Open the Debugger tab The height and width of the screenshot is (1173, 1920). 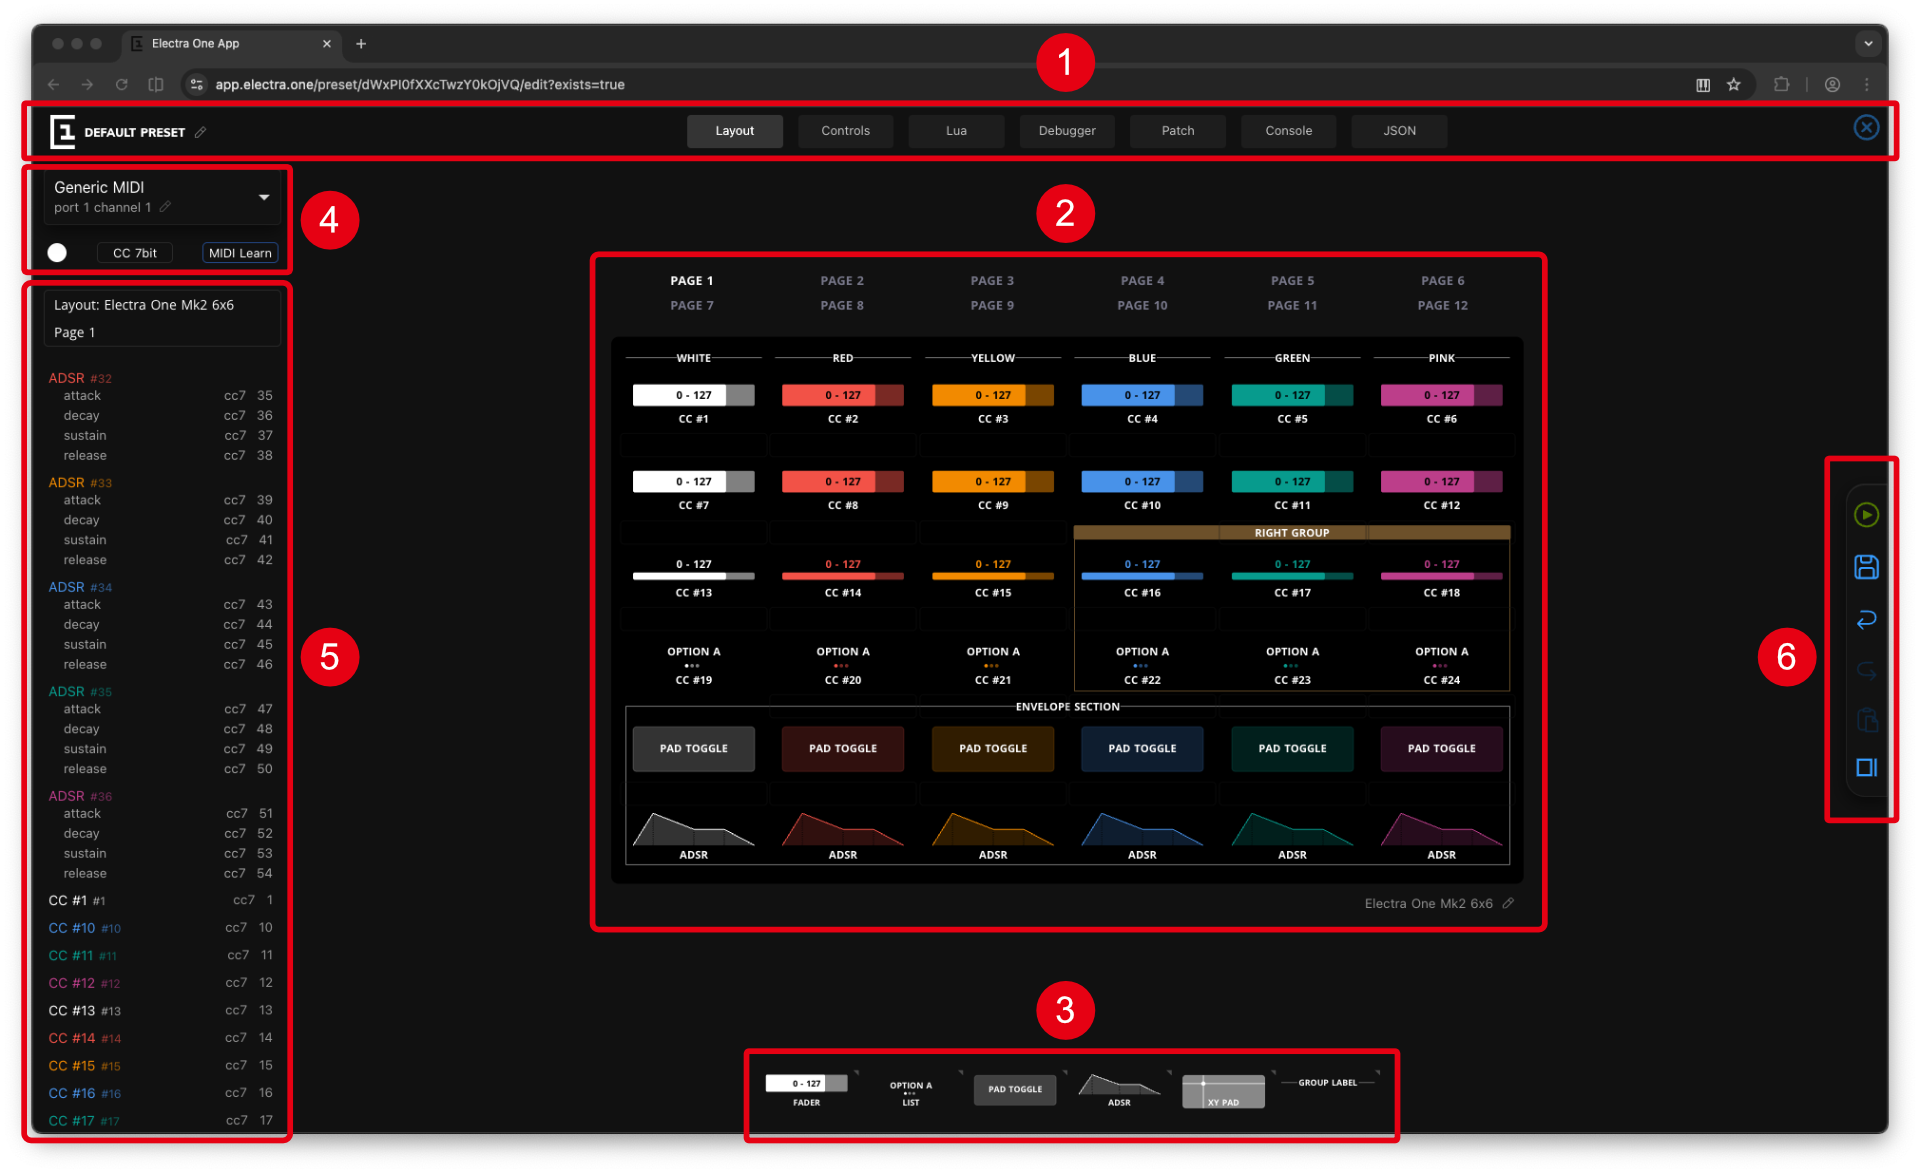click(1067, 131)
